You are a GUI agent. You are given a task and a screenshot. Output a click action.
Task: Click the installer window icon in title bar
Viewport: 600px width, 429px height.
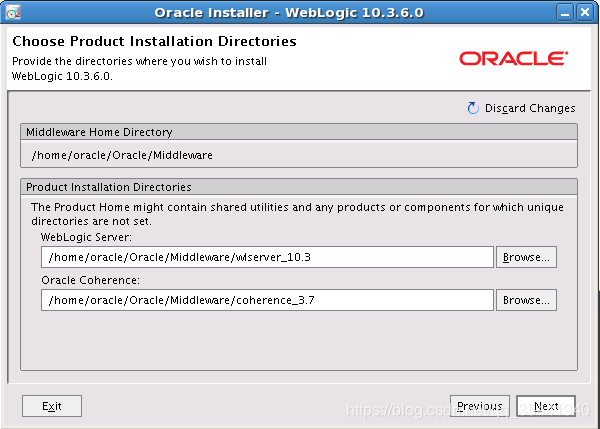[13, 12]
